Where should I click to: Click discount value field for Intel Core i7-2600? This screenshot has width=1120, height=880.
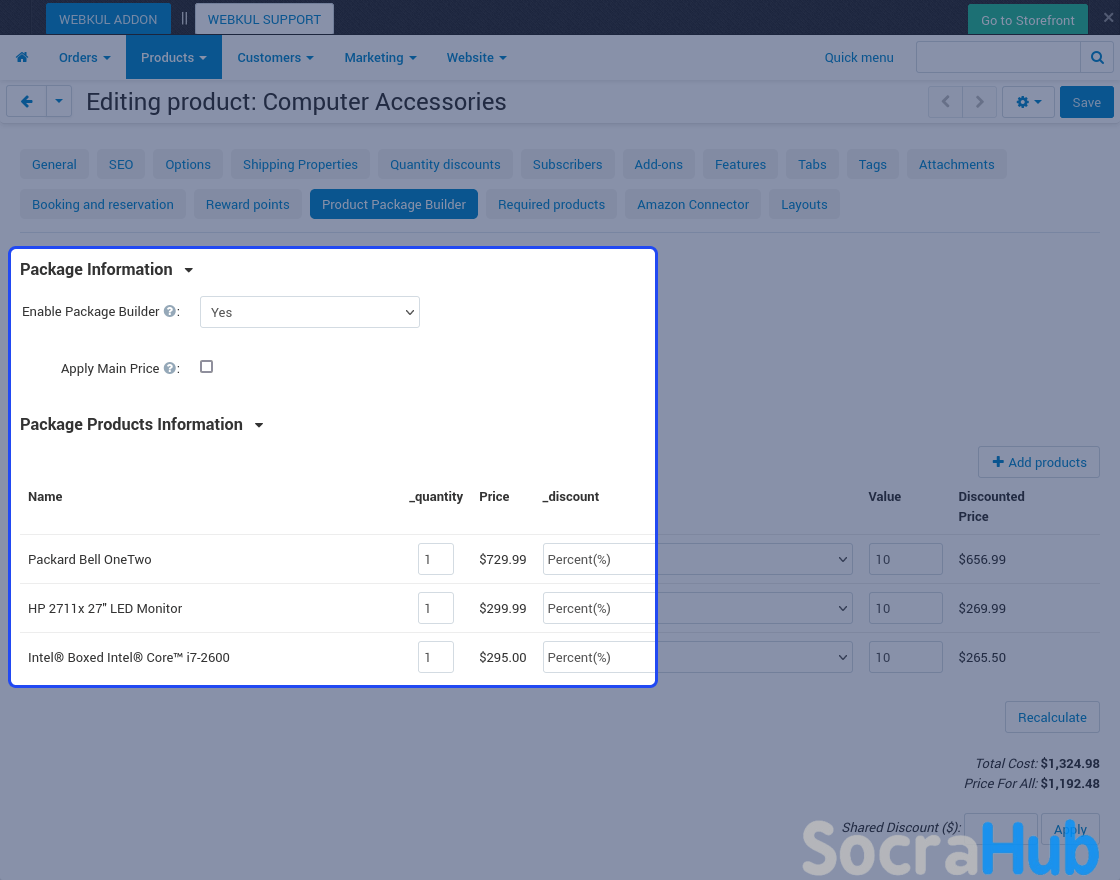click(x=906, y=657)
